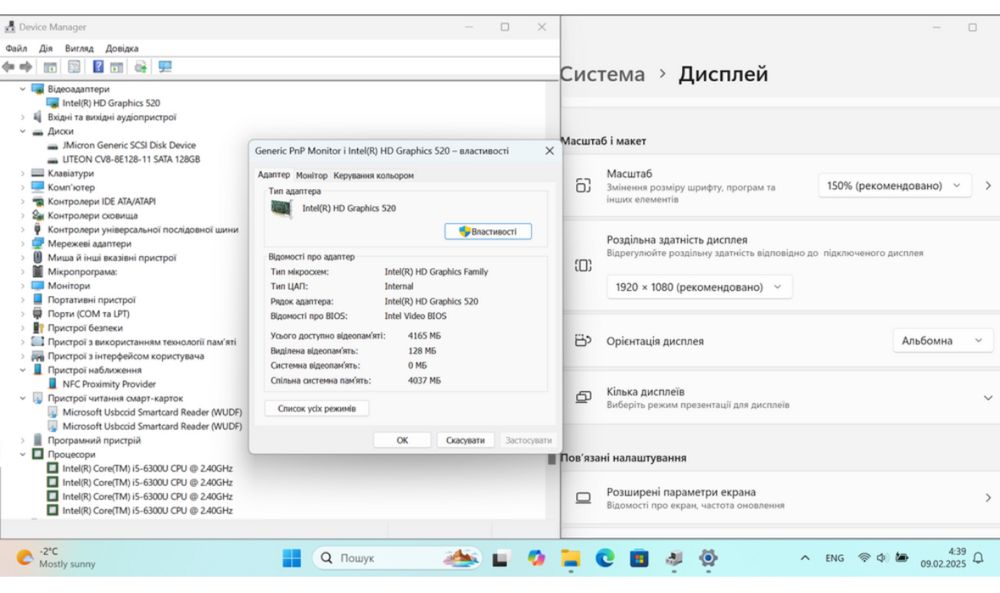
Task: Click the chip icon beside Мікропрограма
Action: point(38,271)
